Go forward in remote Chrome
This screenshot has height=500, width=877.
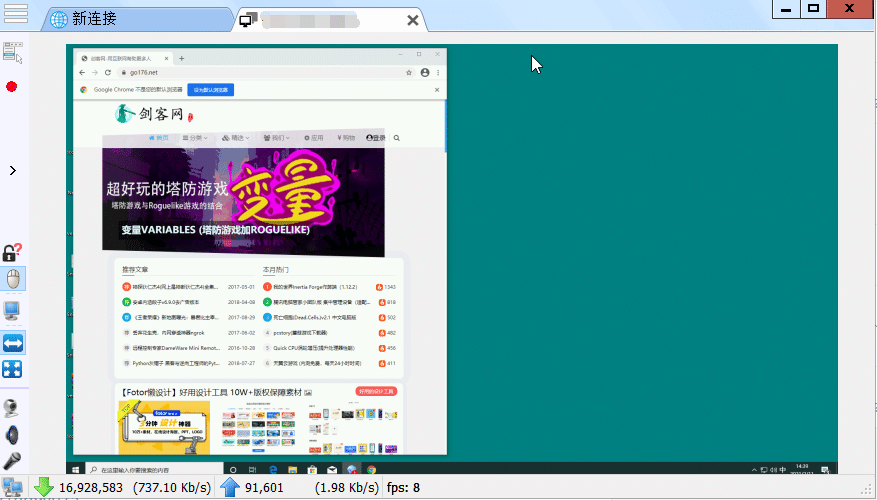95,73
